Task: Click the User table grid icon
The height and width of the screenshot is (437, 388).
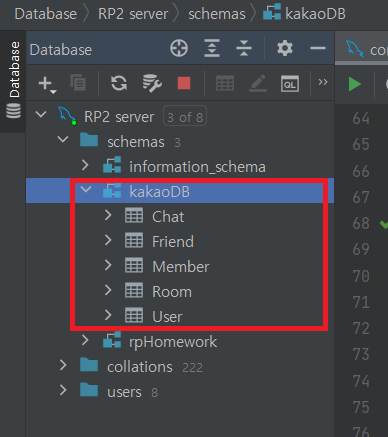Action: 134,315
